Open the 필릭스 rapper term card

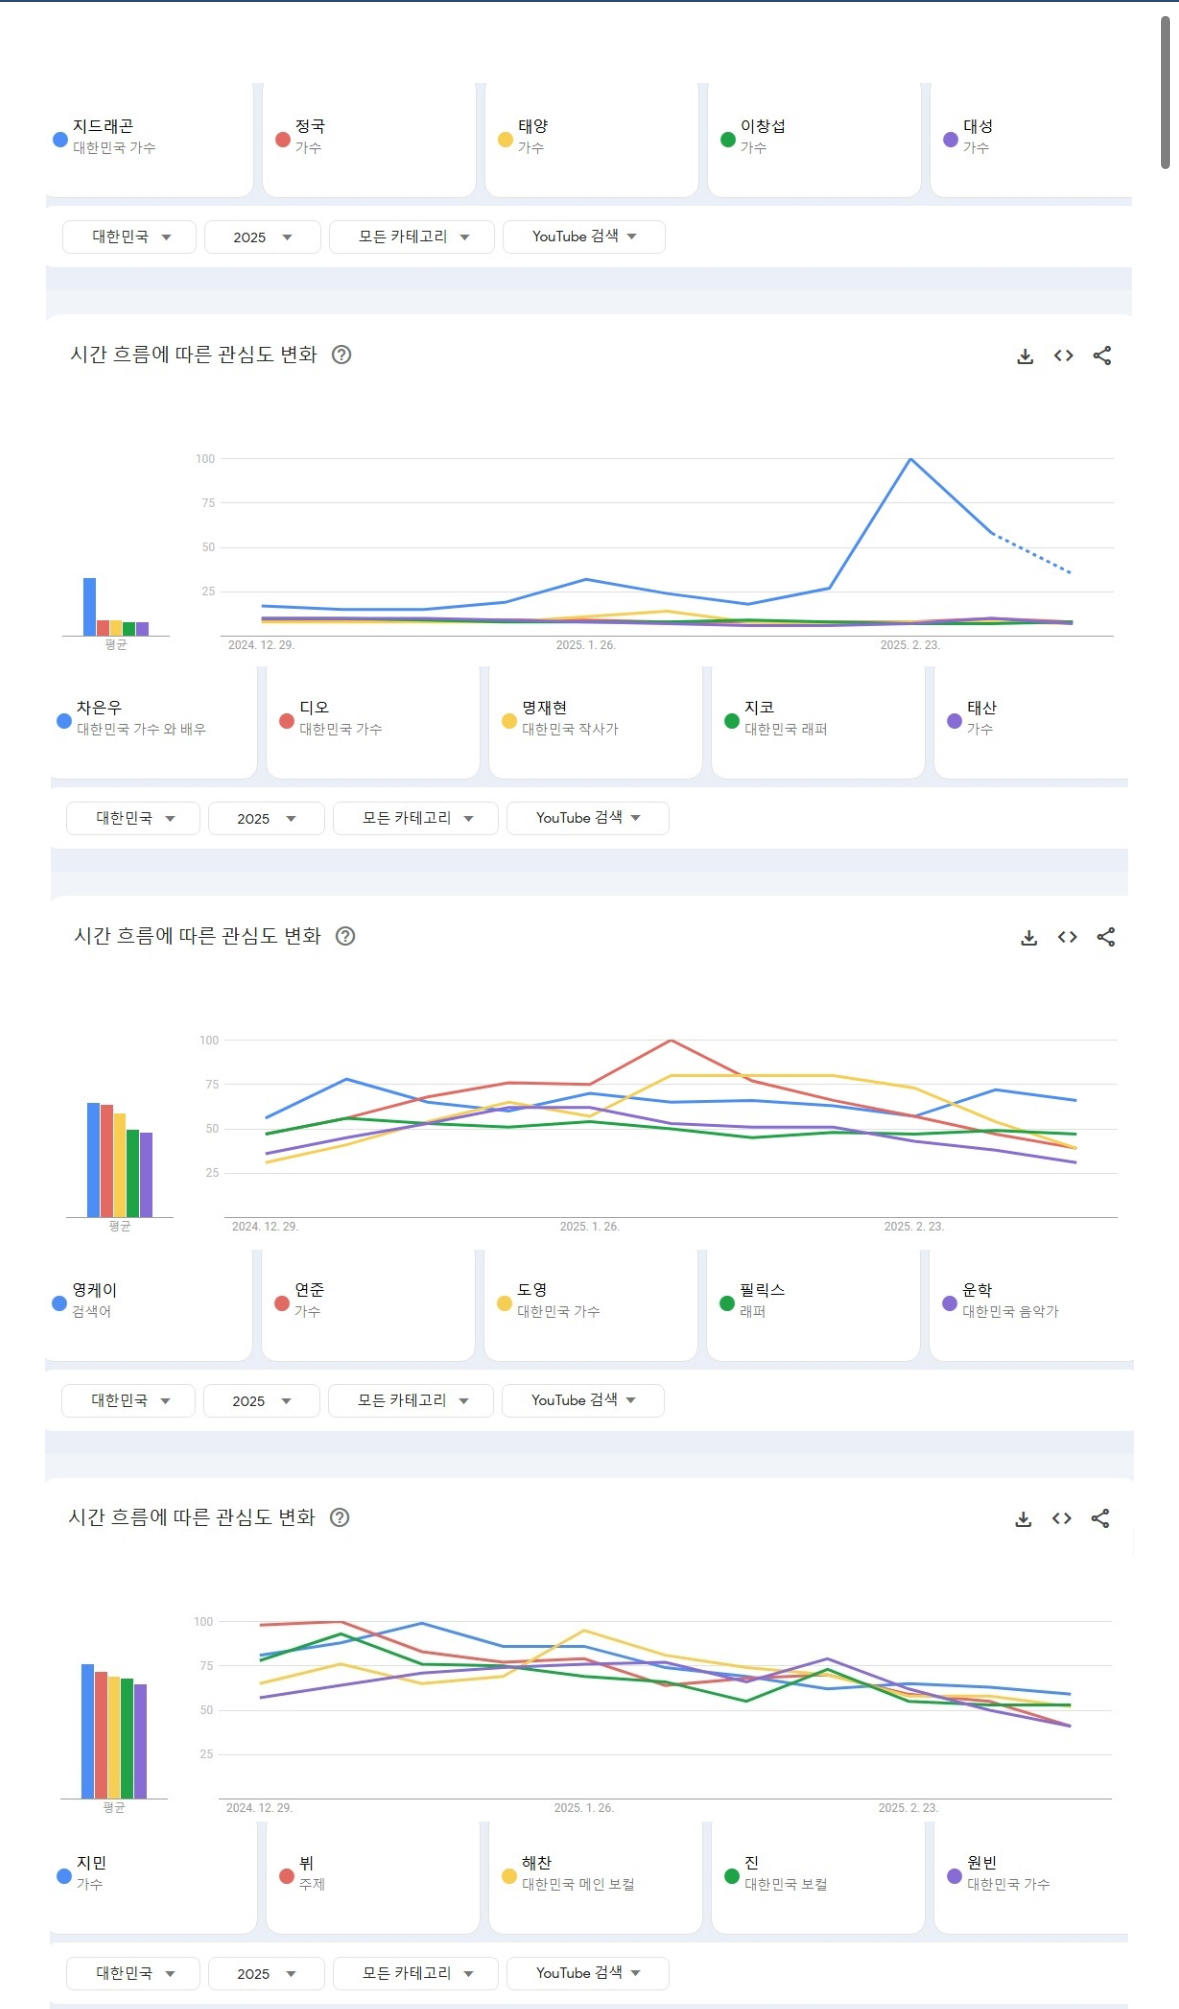click(813, 1304)
